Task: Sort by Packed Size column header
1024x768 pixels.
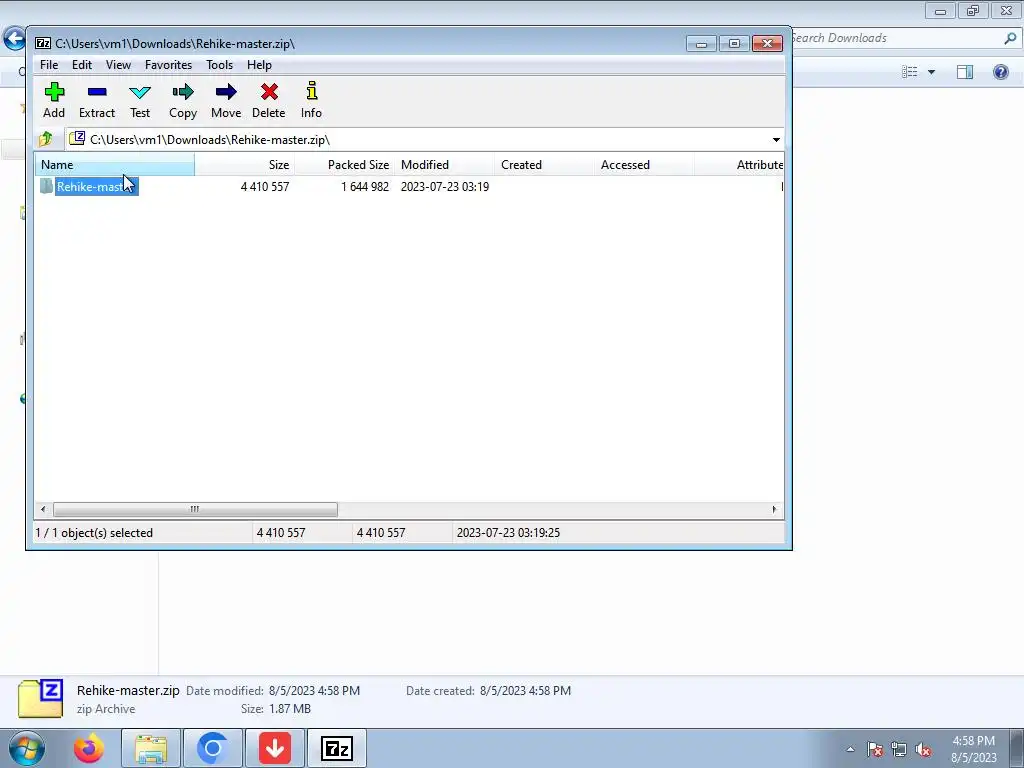Action: click(344, 165)
